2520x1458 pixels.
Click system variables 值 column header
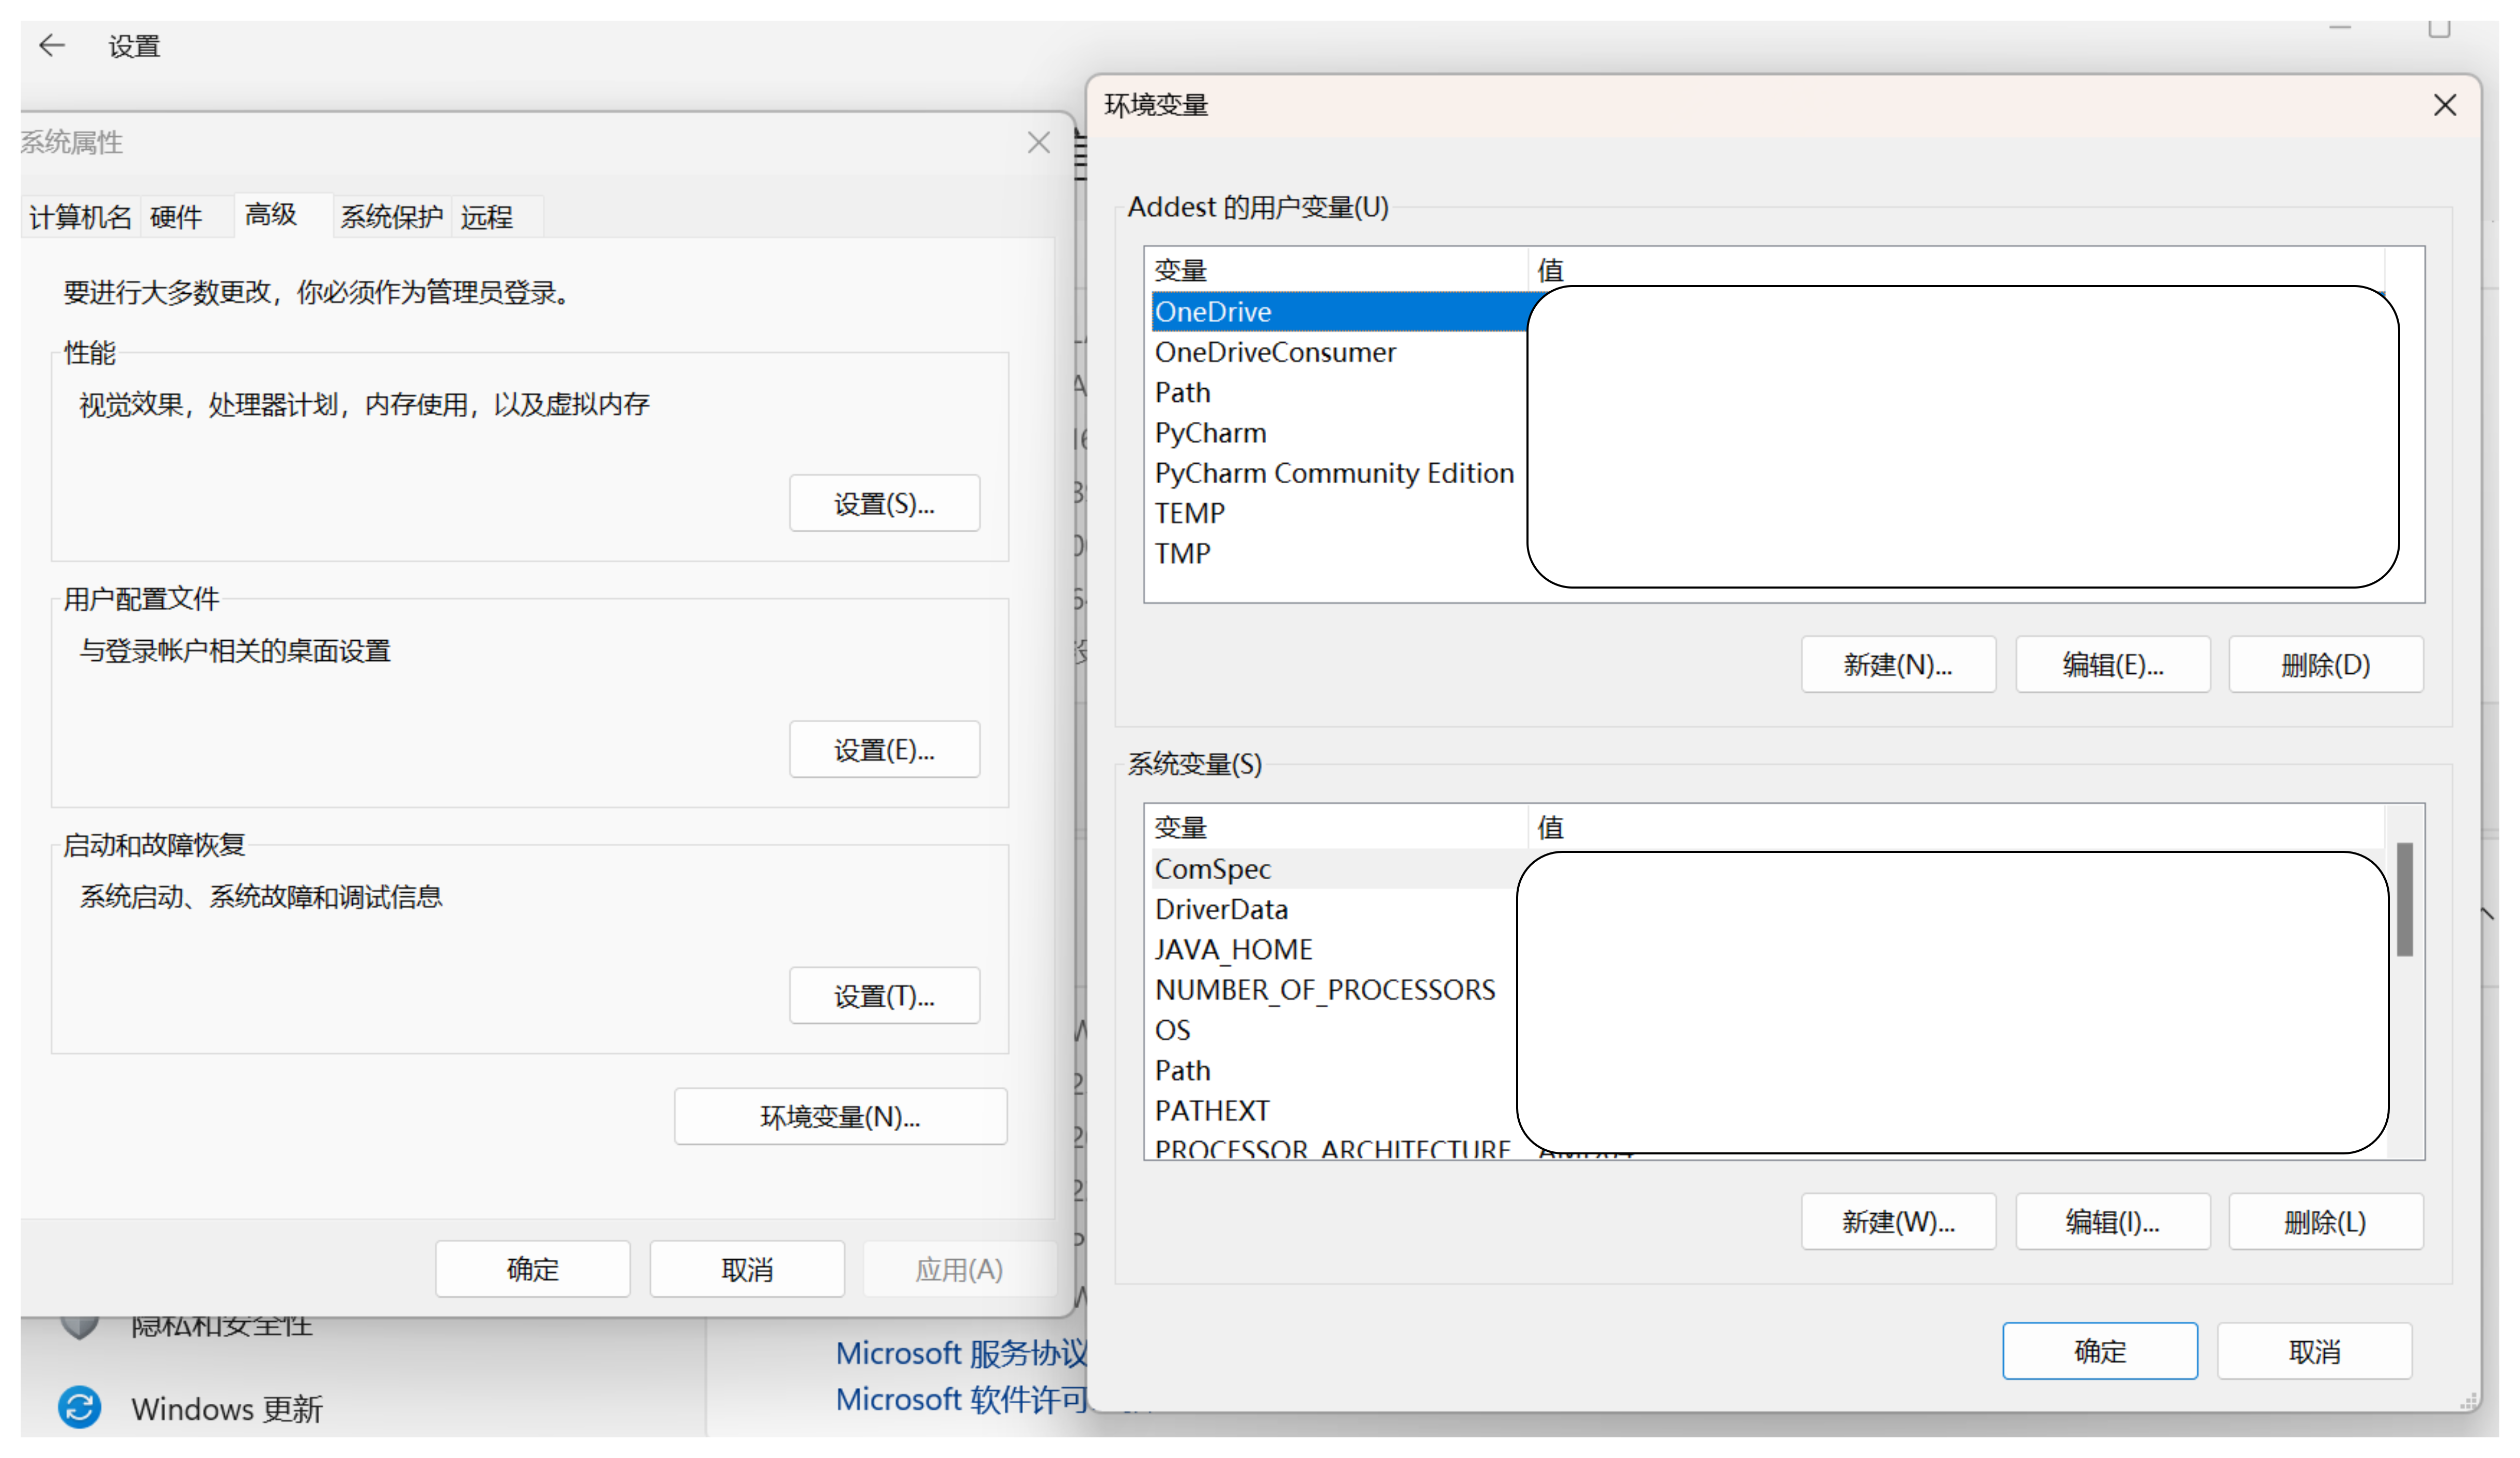(x=1957, y=827)
